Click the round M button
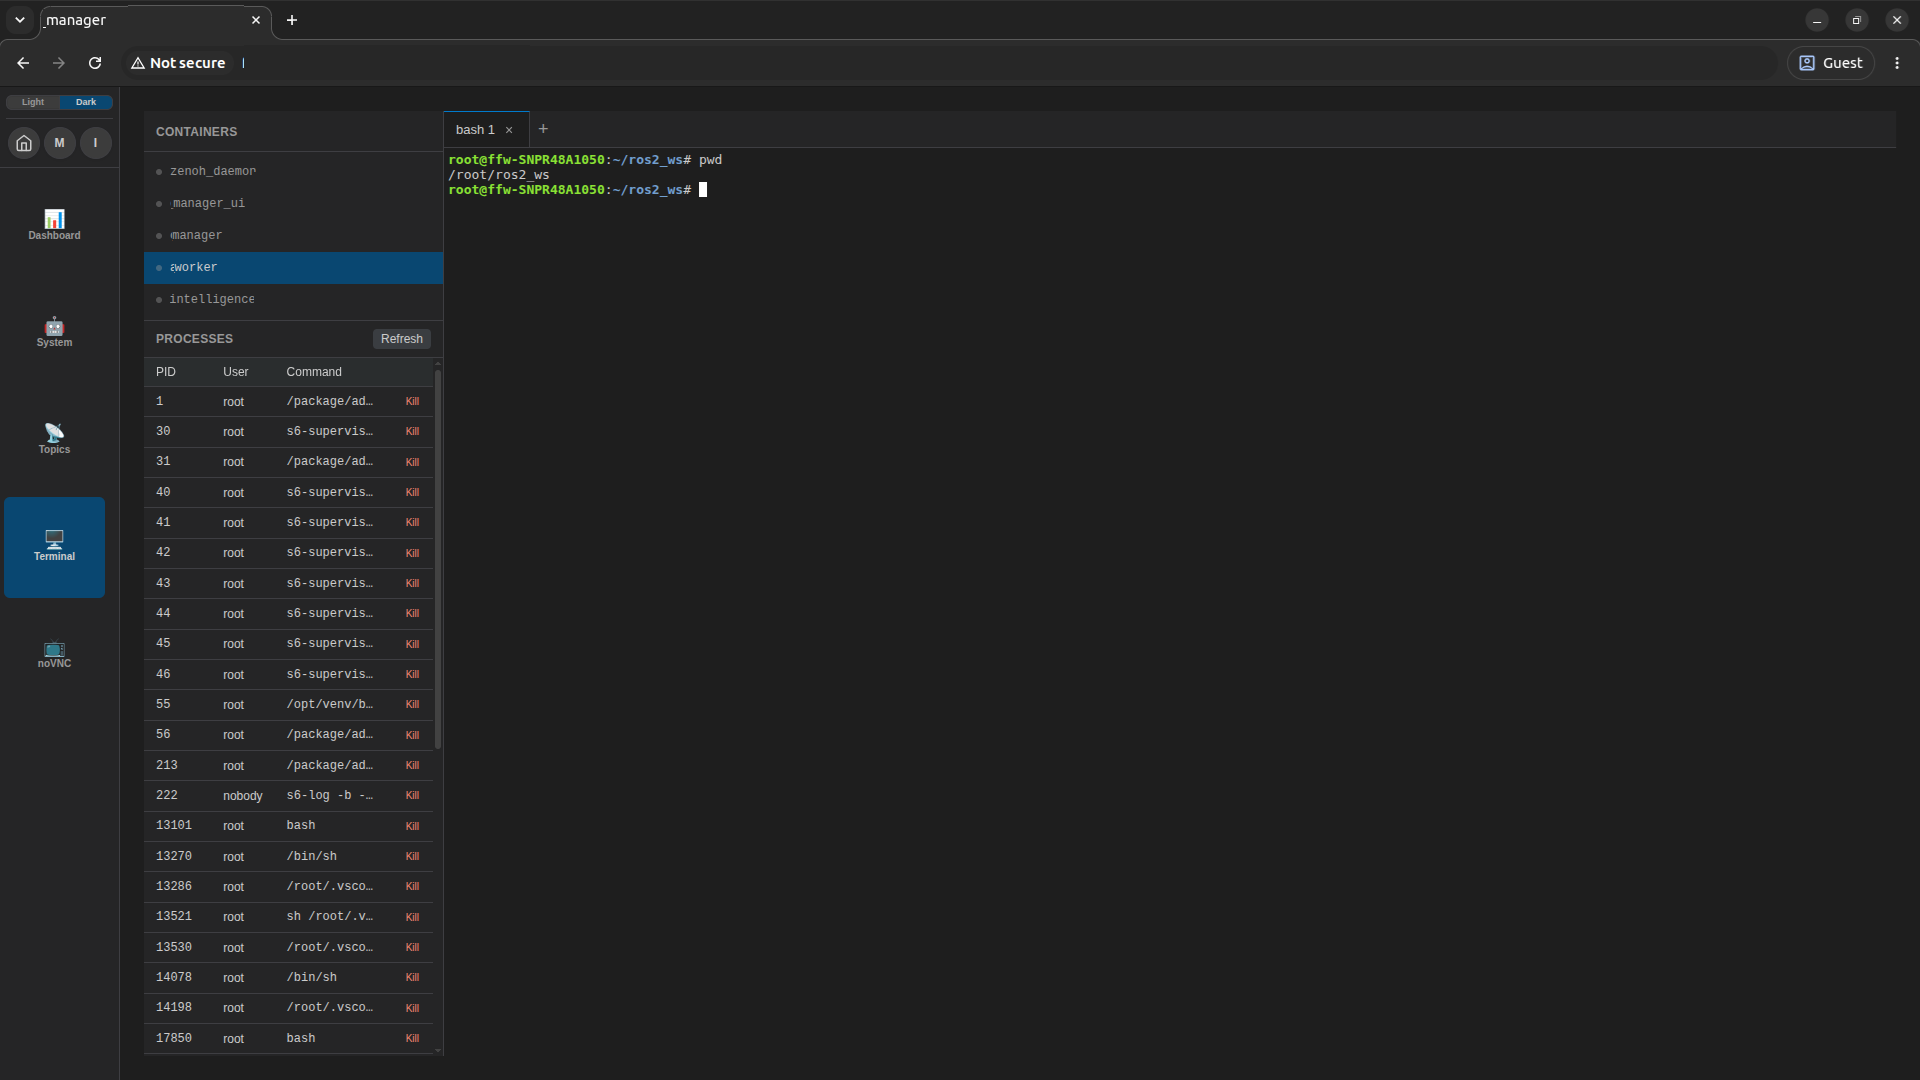 [60, 143]
